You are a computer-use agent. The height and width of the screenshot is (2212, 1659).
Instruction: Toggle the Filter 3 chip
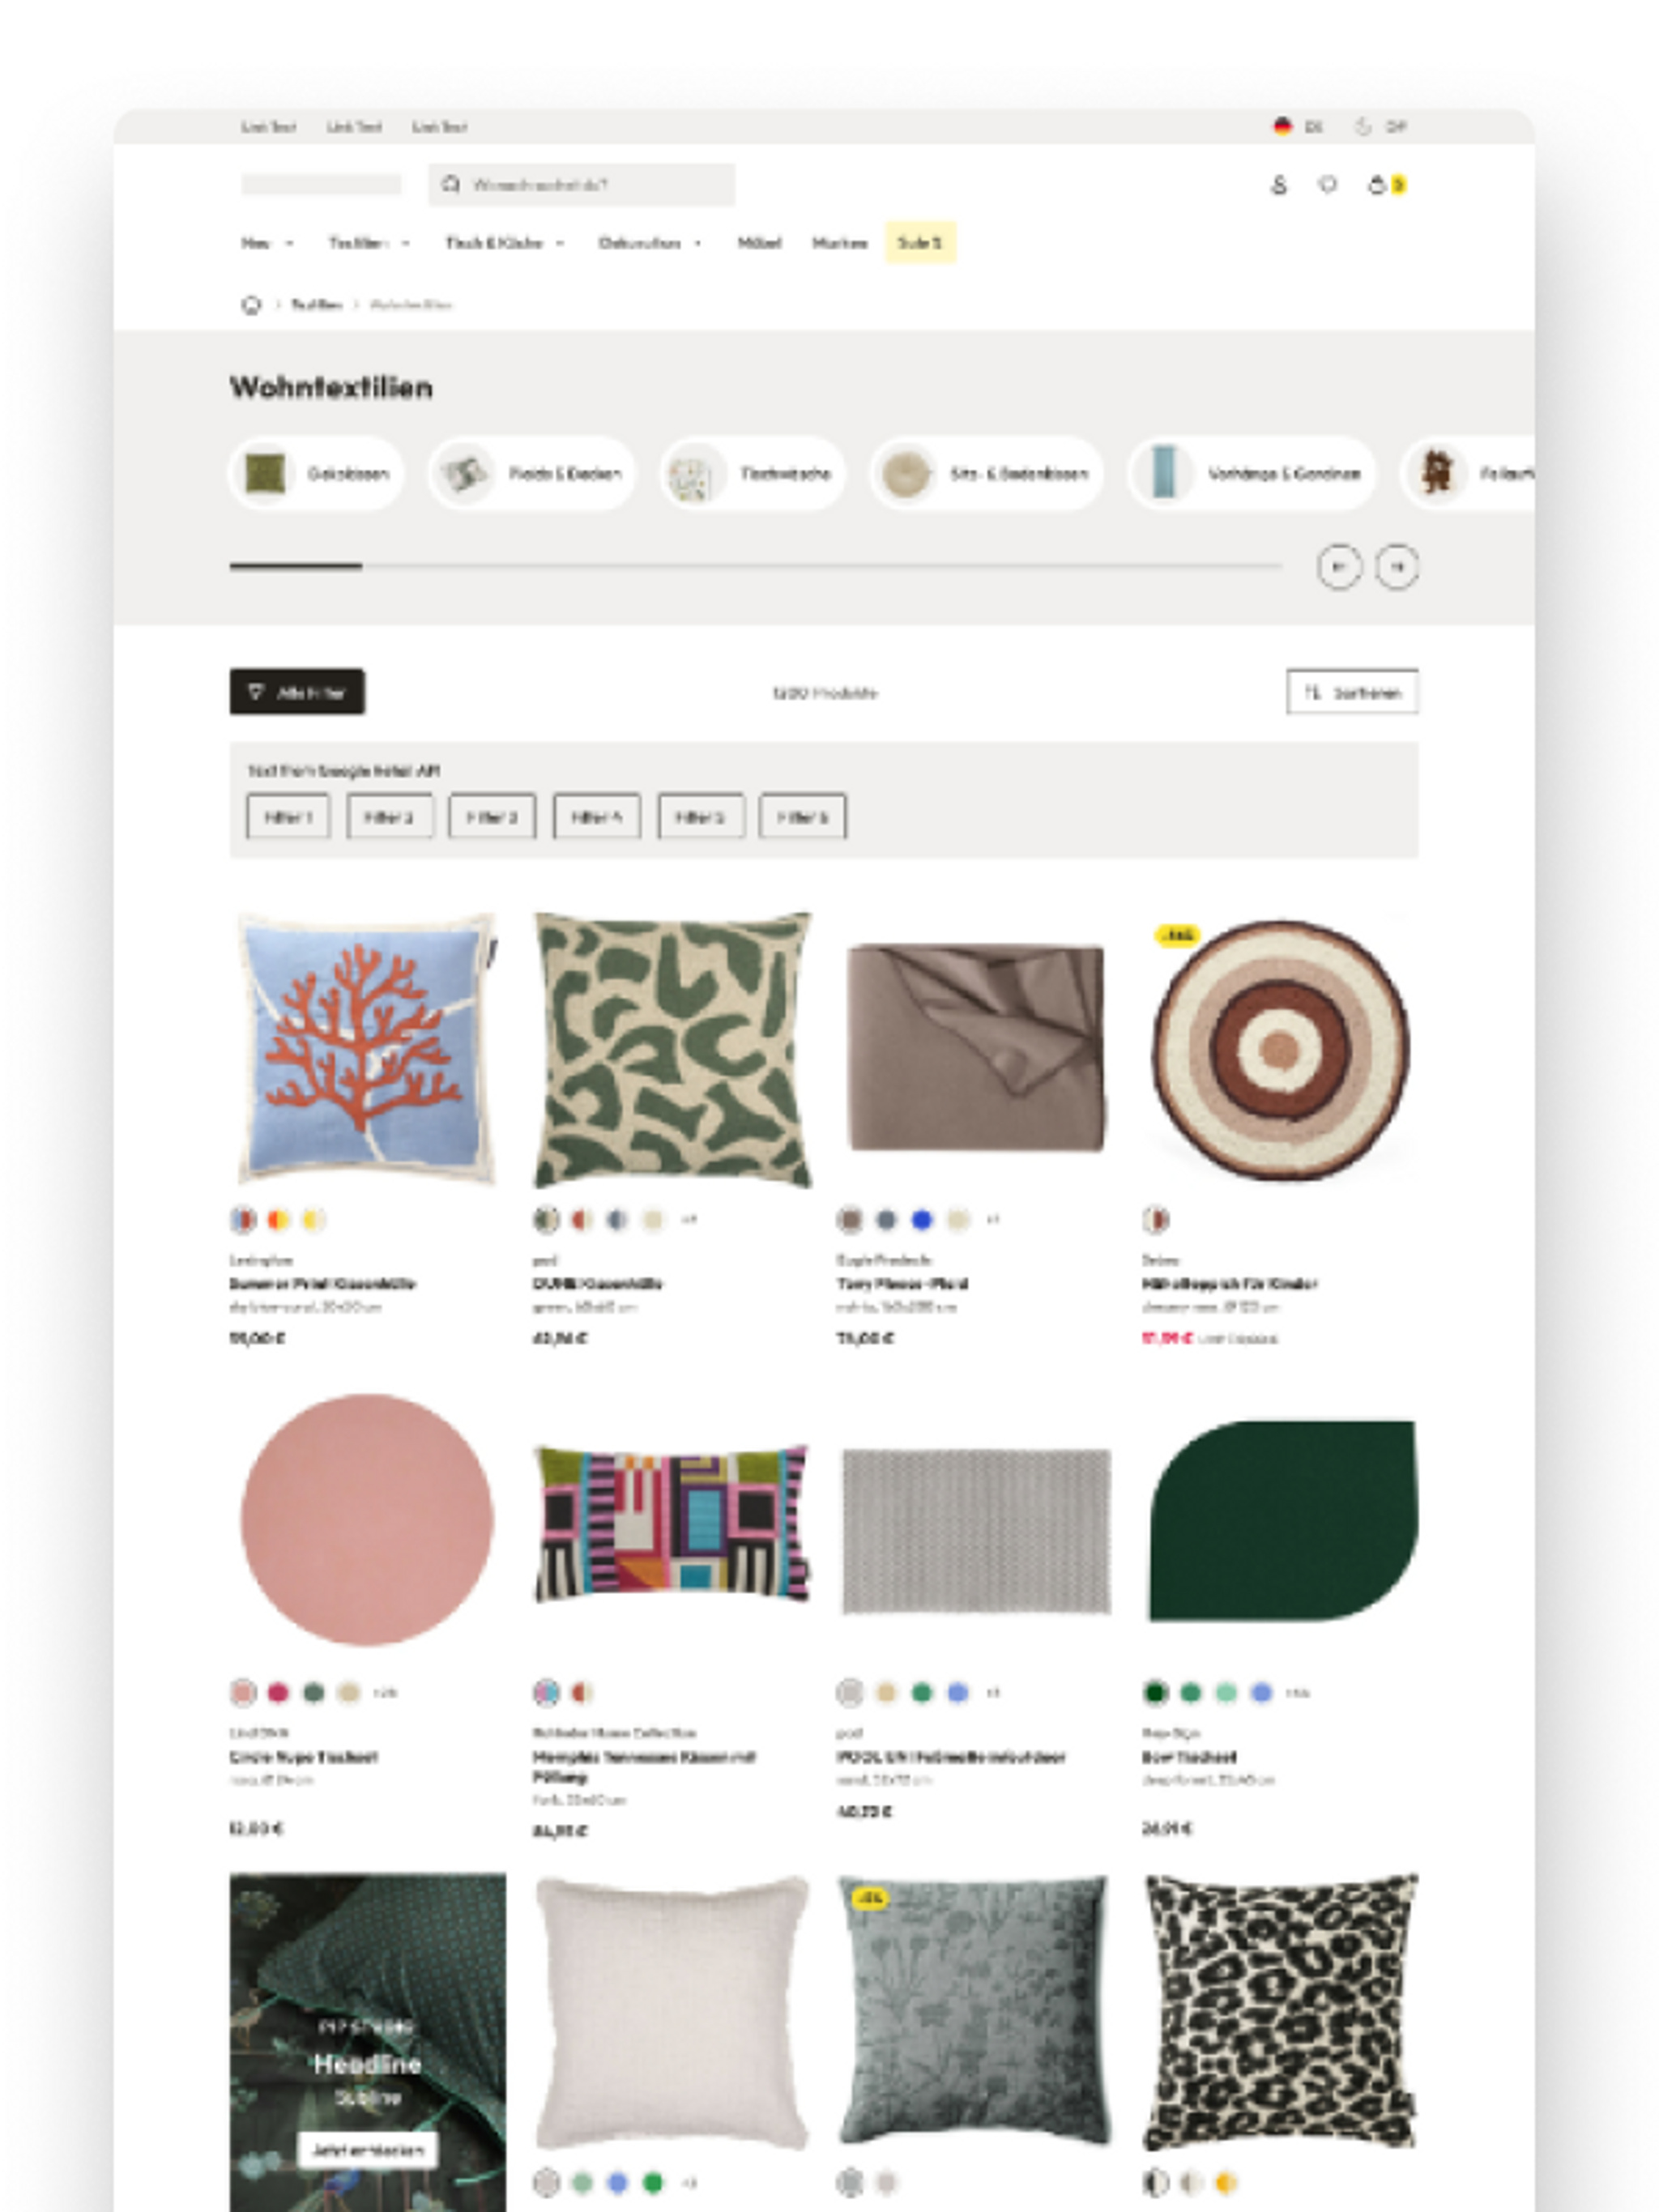492,817
